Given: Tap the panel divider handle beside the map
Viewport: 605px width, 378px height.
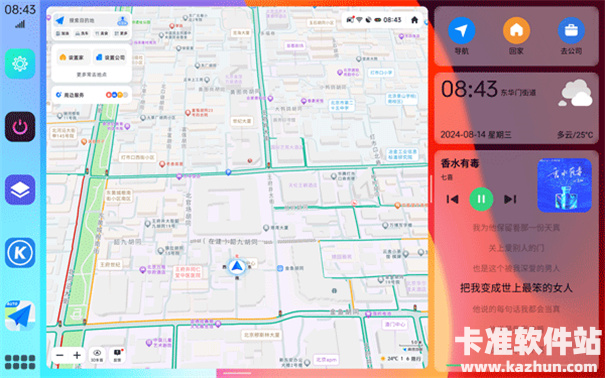Looking at the screenshot, I should point(431,189).
